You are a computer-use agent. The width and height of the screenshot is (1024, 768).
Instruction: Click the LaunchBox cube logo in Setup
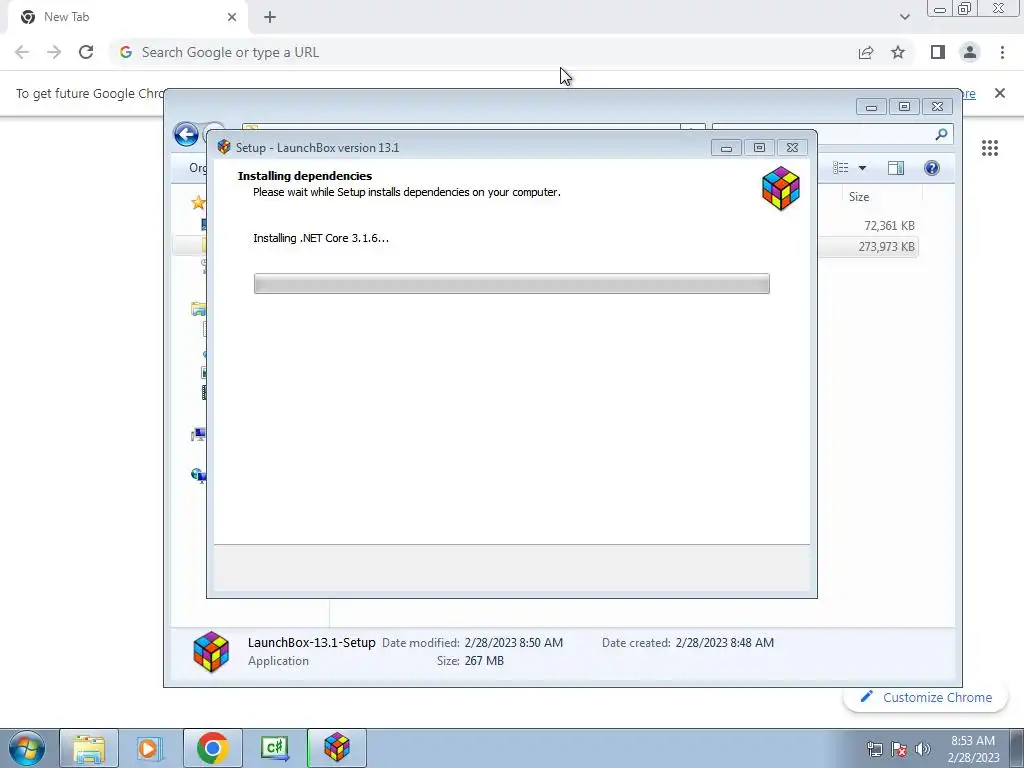coord(781,189)
